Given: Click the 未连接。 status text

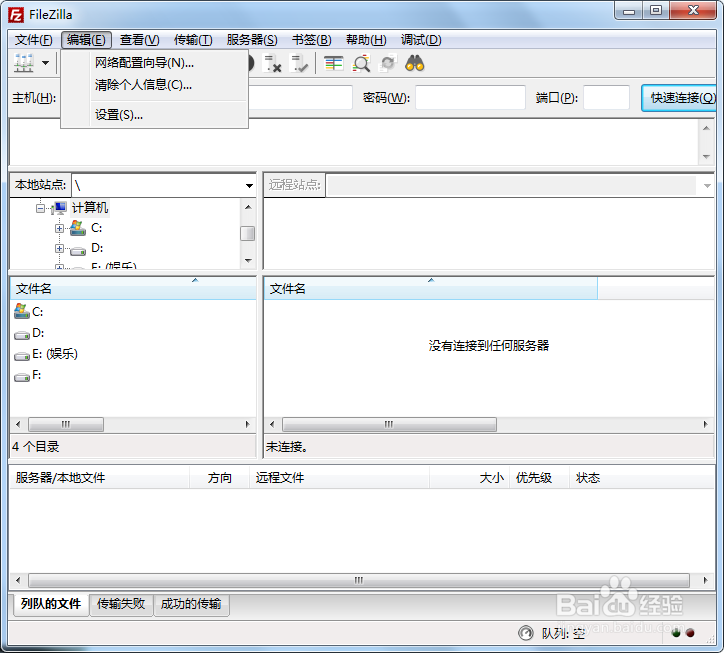Looking at the screenshot, I should click(x=286, y=447).
